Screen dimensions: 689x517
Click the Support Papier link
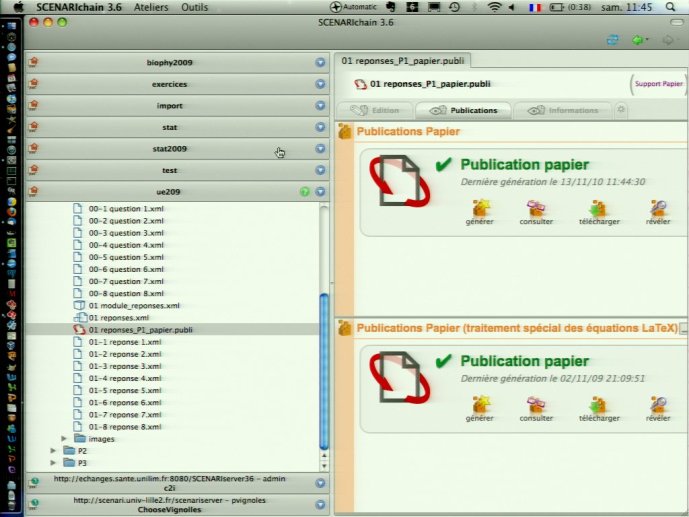[658, 83]
